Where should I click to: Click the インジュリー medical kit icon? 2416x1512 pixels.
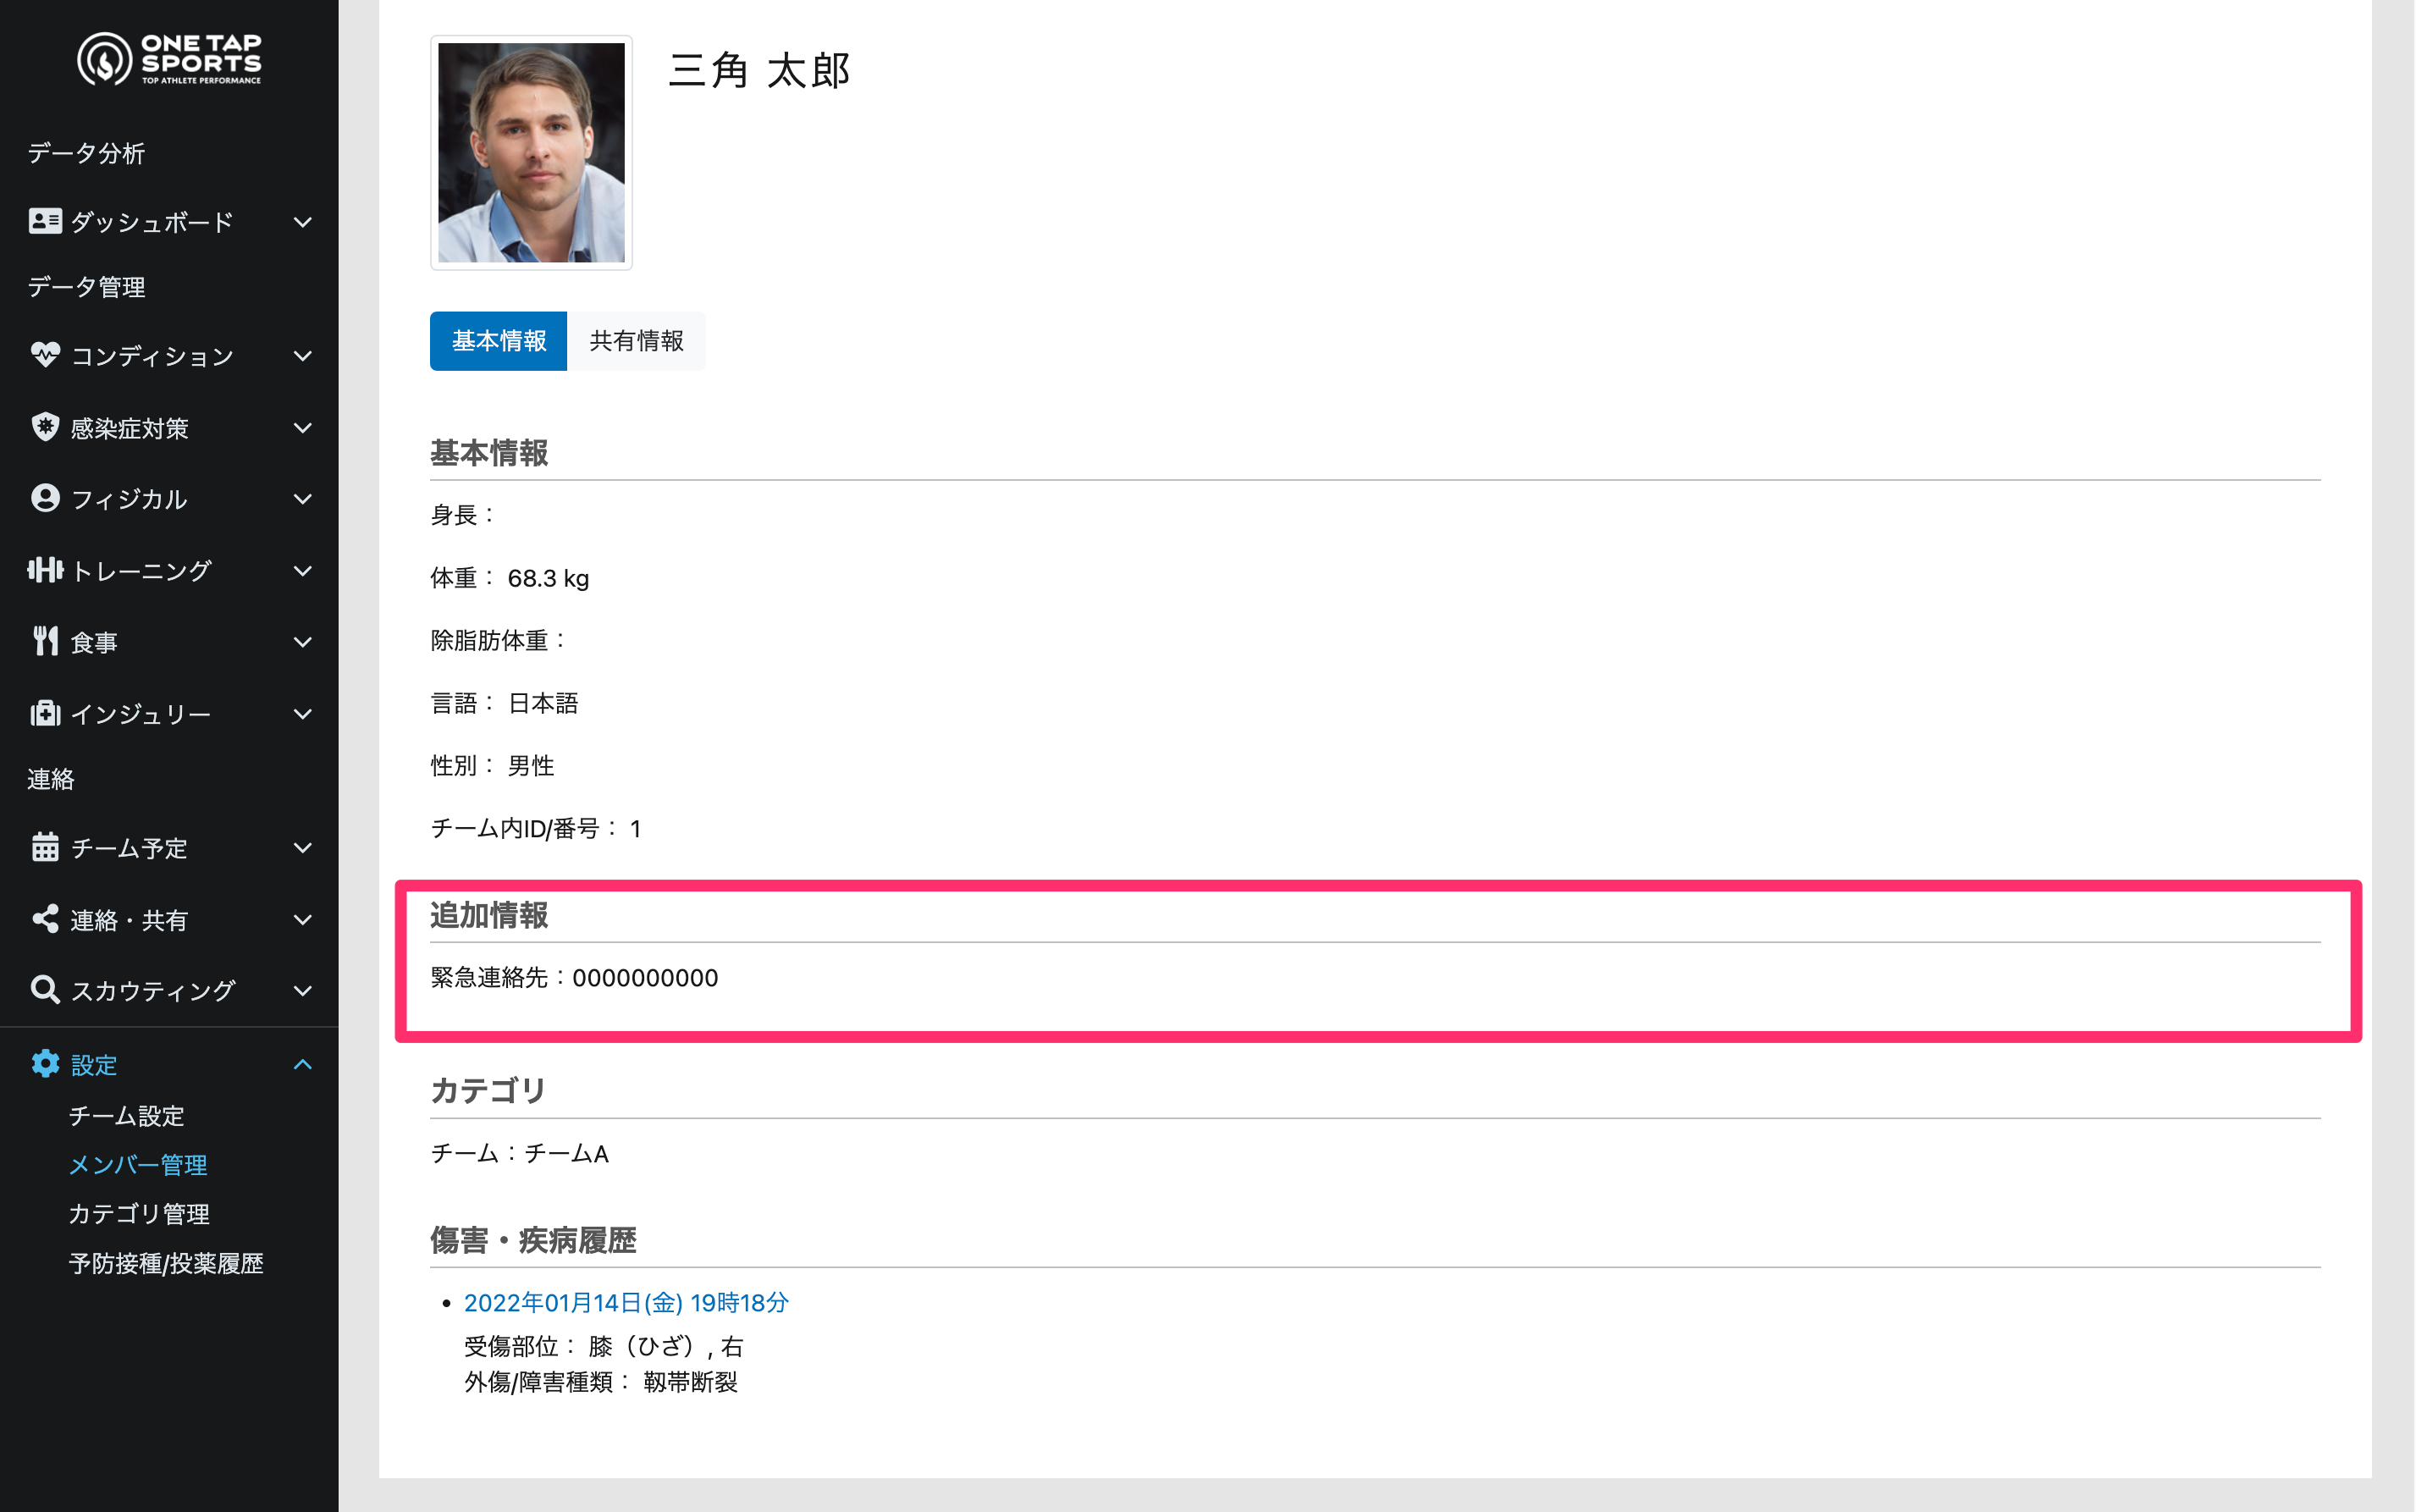tap(45, 713)
